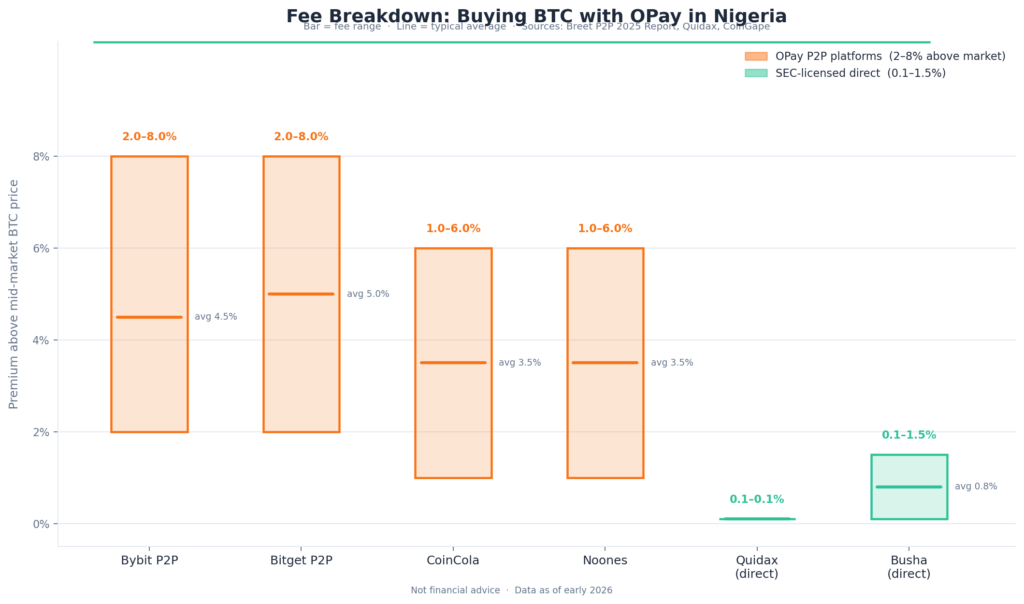Image resolution: width=1024 pixels, height=604 pixels.
Task: Click the CoinCola orange fee bar
Action: coord(453,420)
